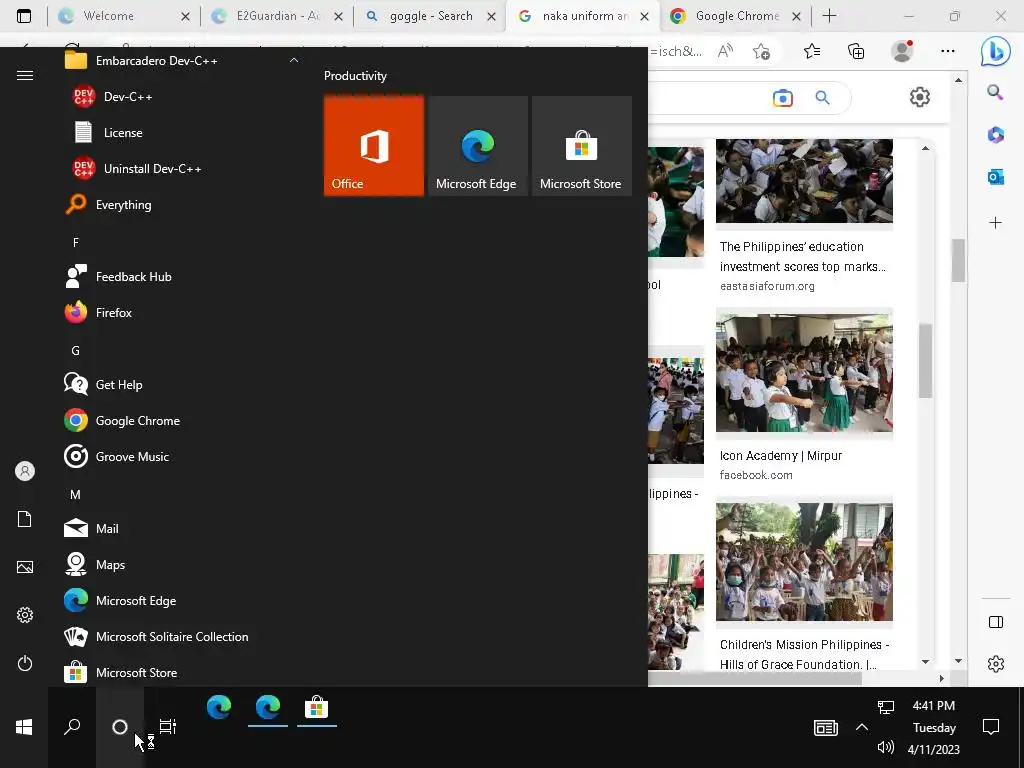The height and width of the screenshot is (768, 1024).
Task: Open the Philippines' education investment result
Action: 803,257
